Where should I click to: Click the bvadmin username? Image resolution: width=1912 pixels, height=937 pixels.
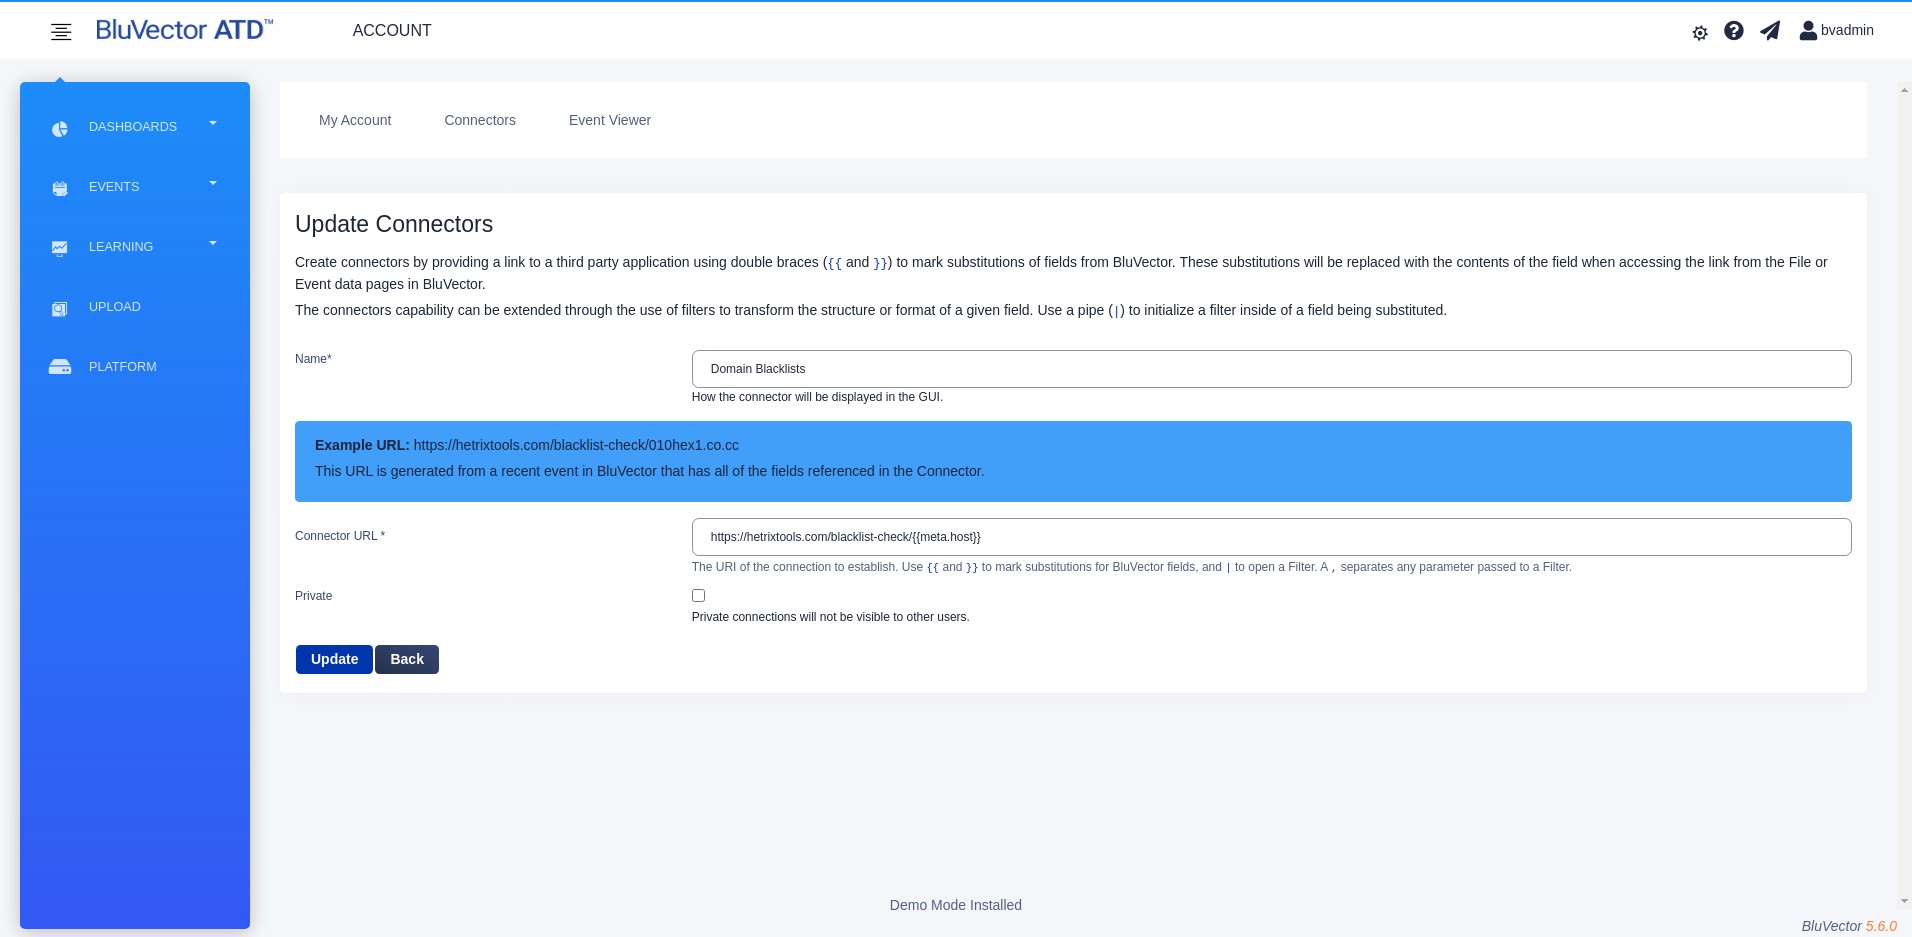point(1847,30)
